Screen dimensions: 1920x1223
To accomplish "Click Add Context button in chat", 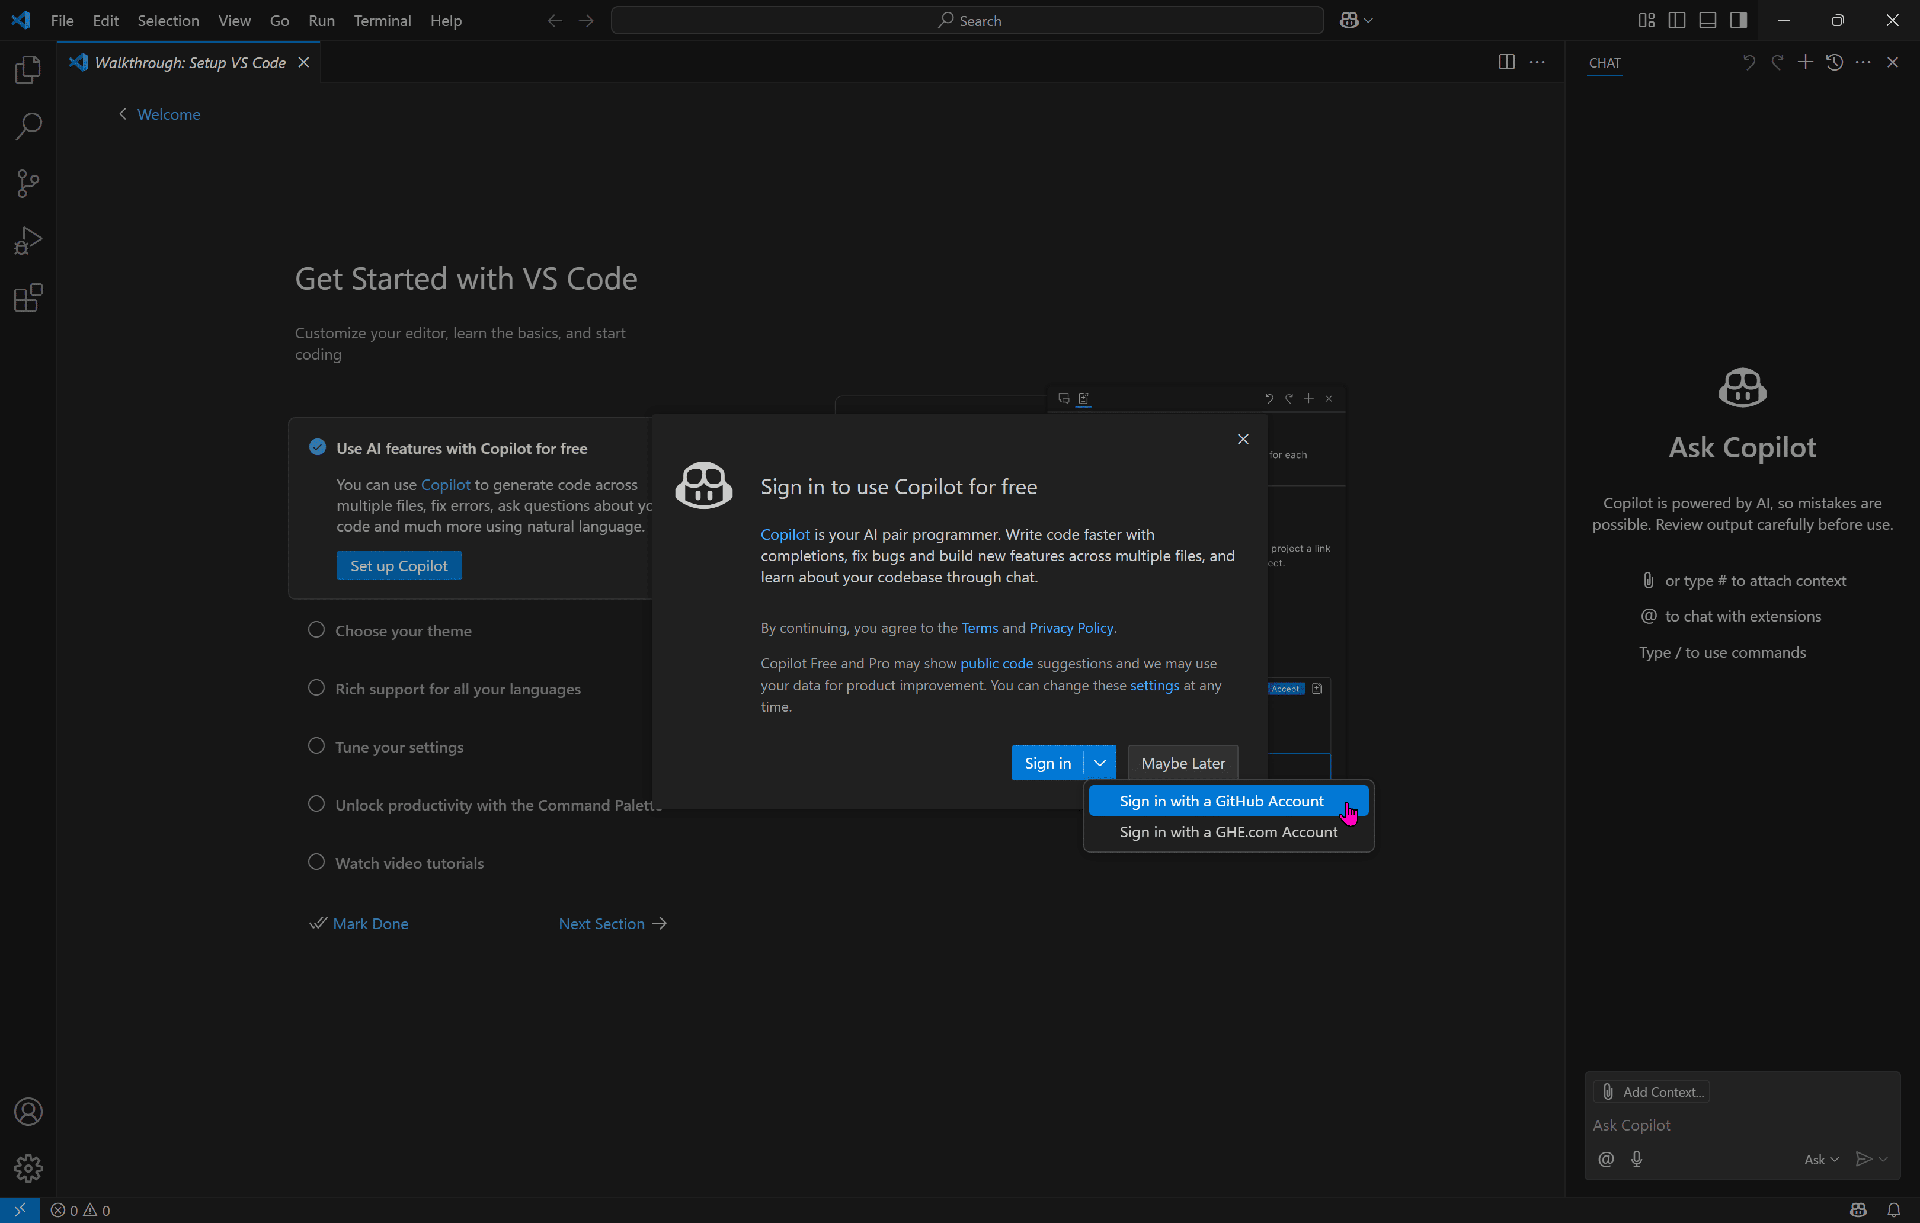I will (1652, 1092).
